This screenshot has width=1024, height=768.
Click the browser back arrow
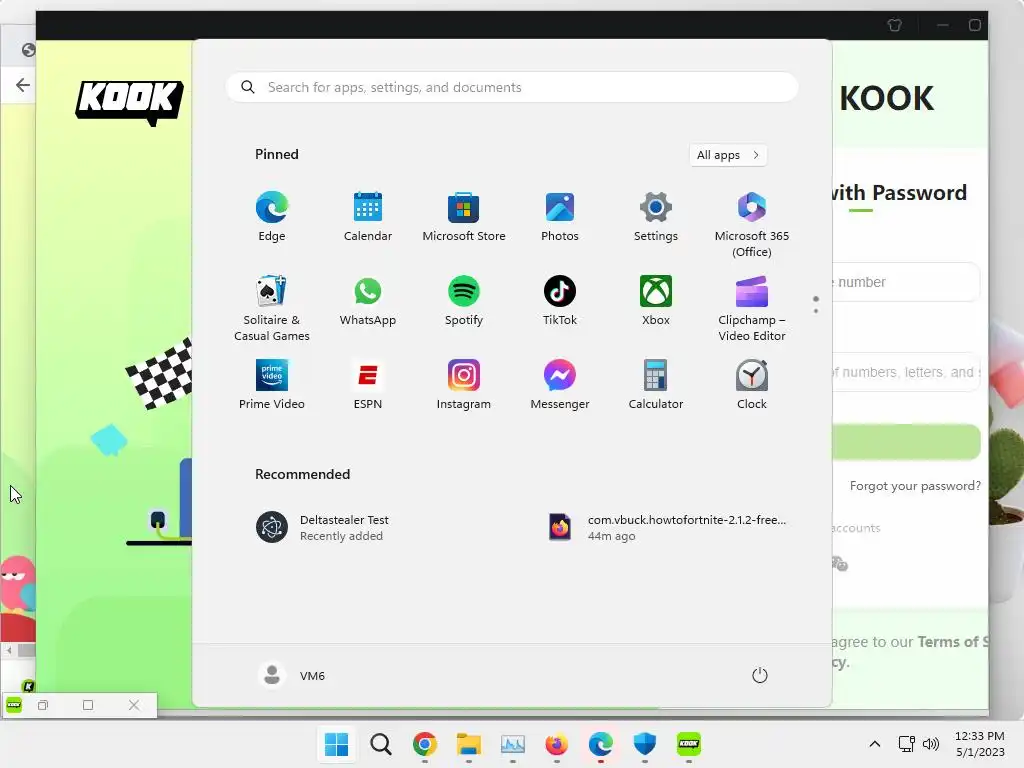[x=23, y=85]
